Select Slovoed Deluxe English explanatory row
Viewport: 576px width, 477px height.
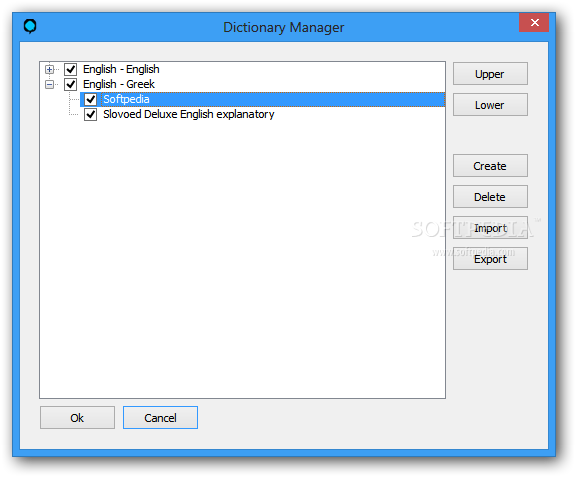[188, 114]
